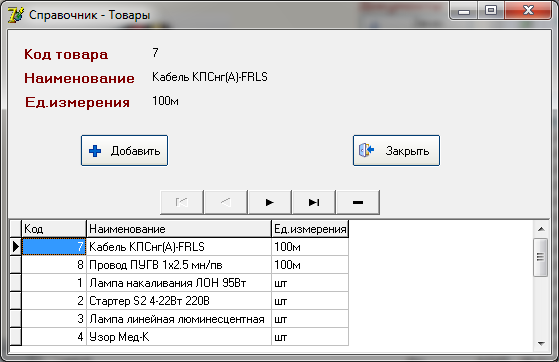Select cell 'Кабель КПСнг(А)-FRLS' in the grid
The image size is (559, 362).
(x=179, y=247)
